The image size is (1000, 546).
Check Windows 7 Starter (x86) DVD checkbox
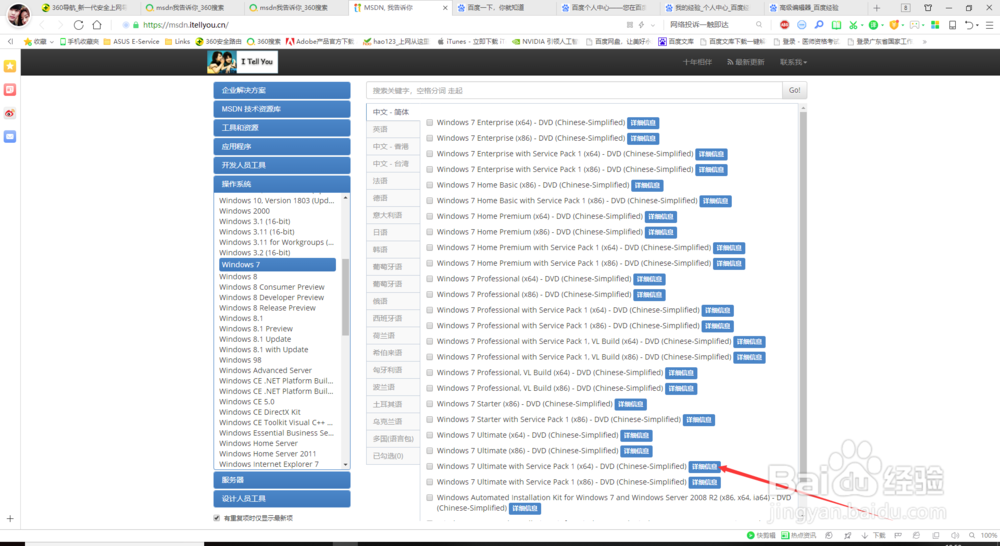(430, 404)
